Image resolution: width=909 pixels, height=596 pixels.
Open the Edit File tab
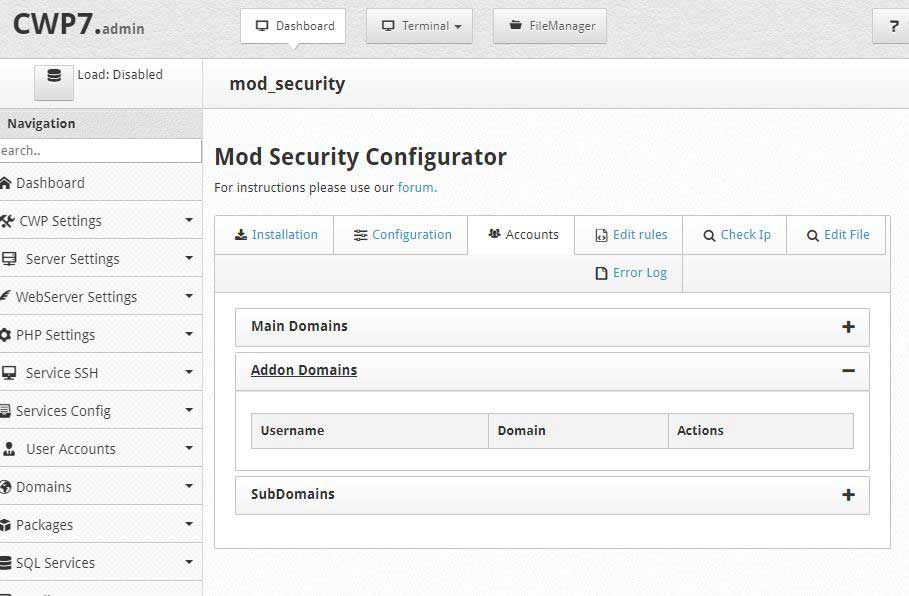pyautogui.click(x=838, y=235)
